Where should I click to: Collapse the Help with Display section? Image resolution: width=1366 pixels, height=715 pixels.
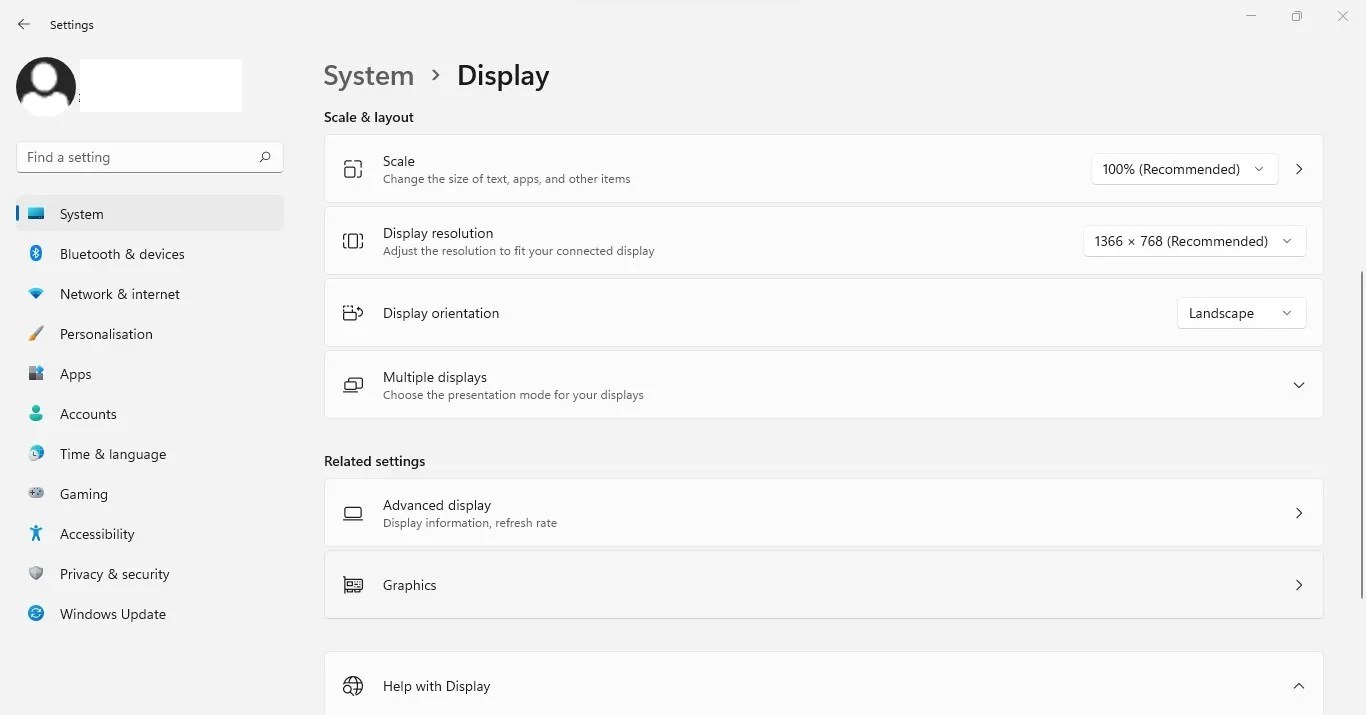click(1299, 686)
